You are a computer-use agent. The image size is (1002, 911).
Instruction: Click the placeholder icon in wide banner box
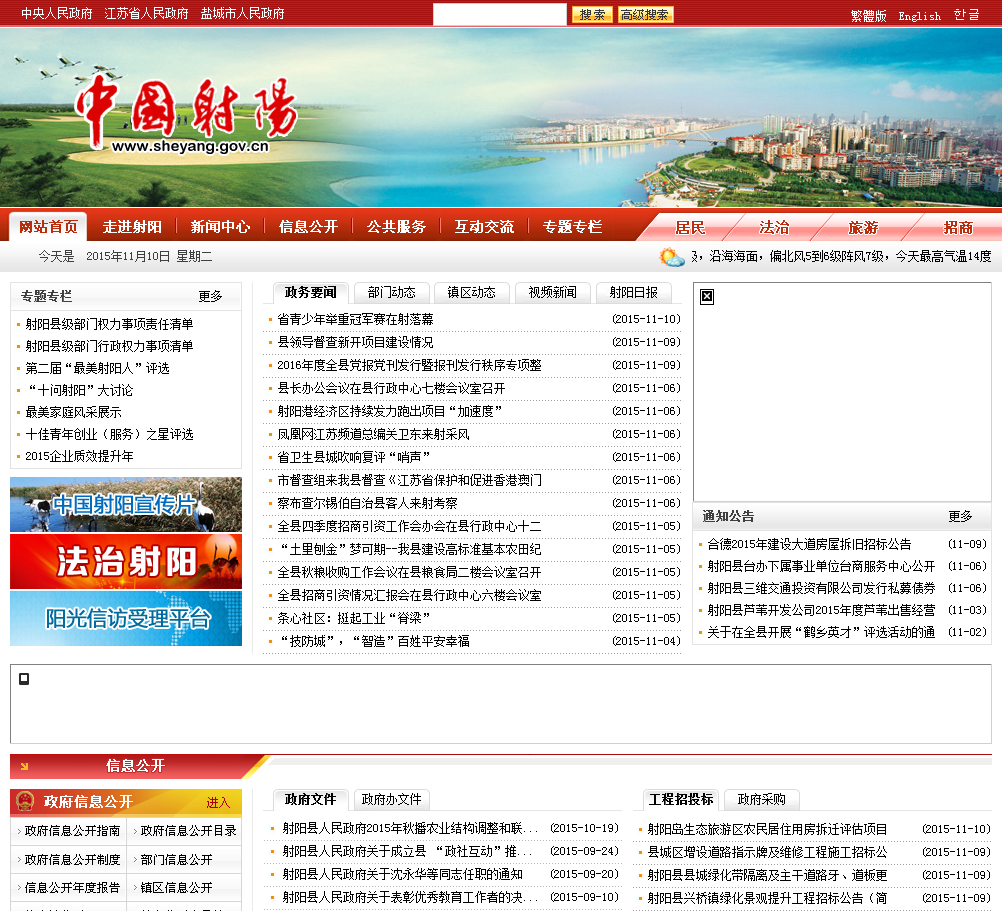(x=24, y=679)
